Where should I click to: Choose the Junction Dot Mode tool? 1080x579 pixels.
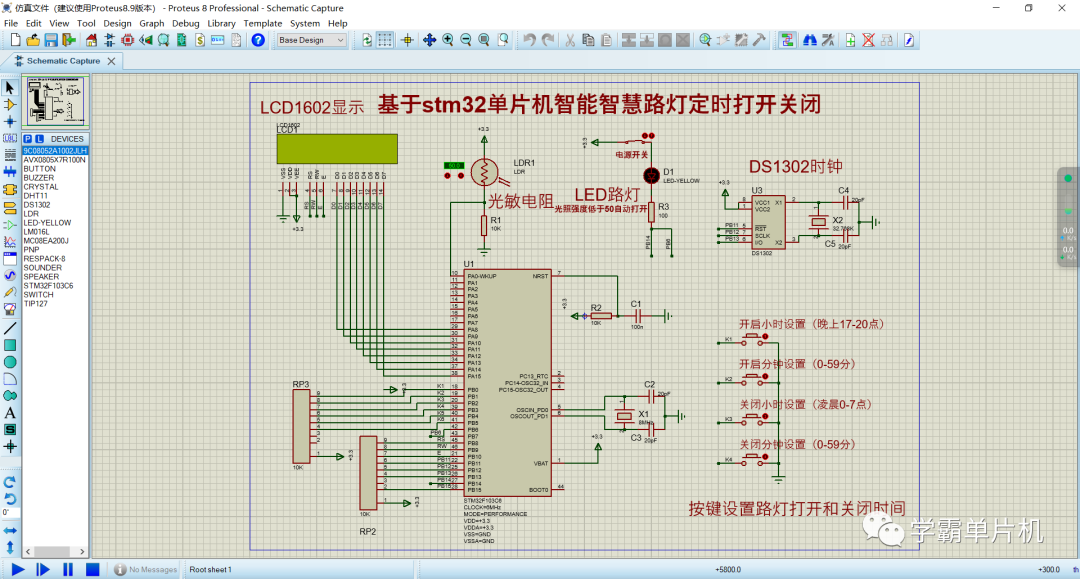10,121
